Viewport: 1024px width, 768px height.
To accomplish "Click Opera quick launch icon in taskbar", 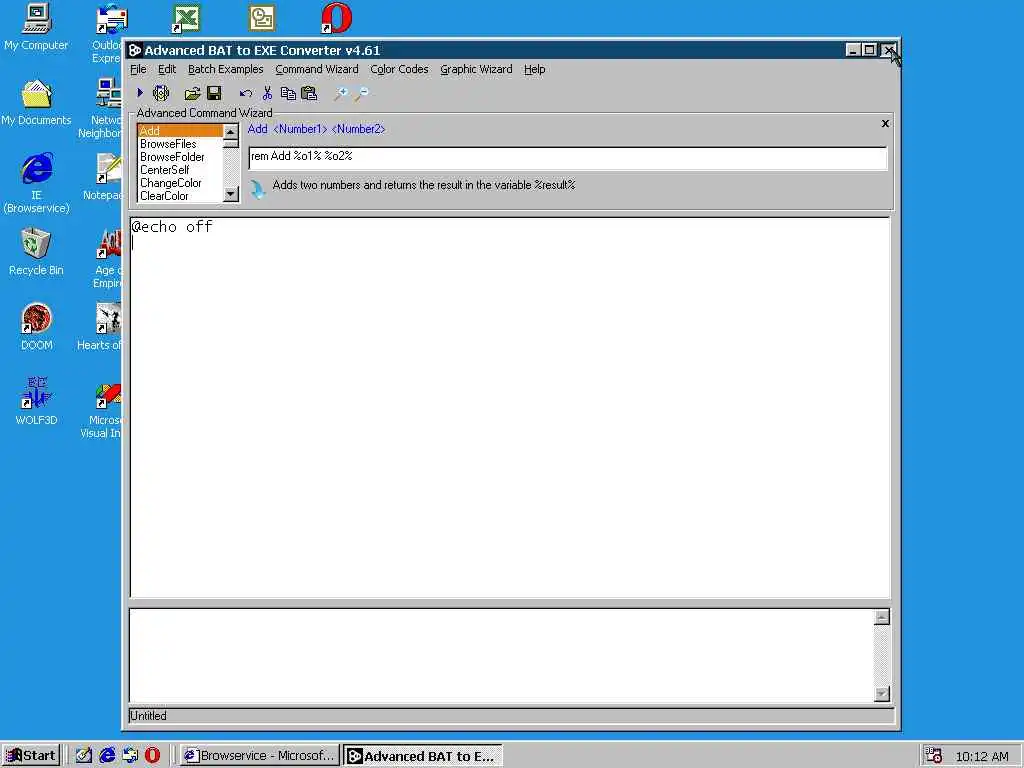I will click(152, 756).
